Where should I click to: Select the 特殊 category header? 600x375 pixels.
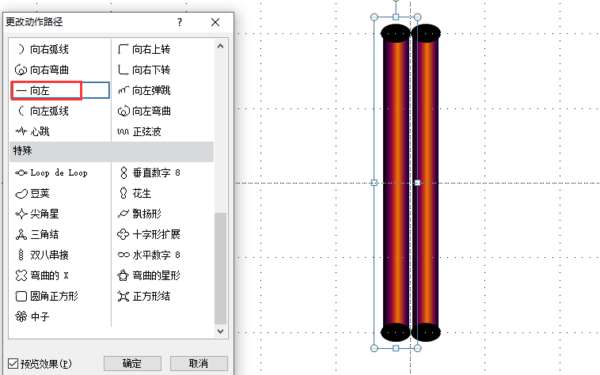(x=111, y=151)
